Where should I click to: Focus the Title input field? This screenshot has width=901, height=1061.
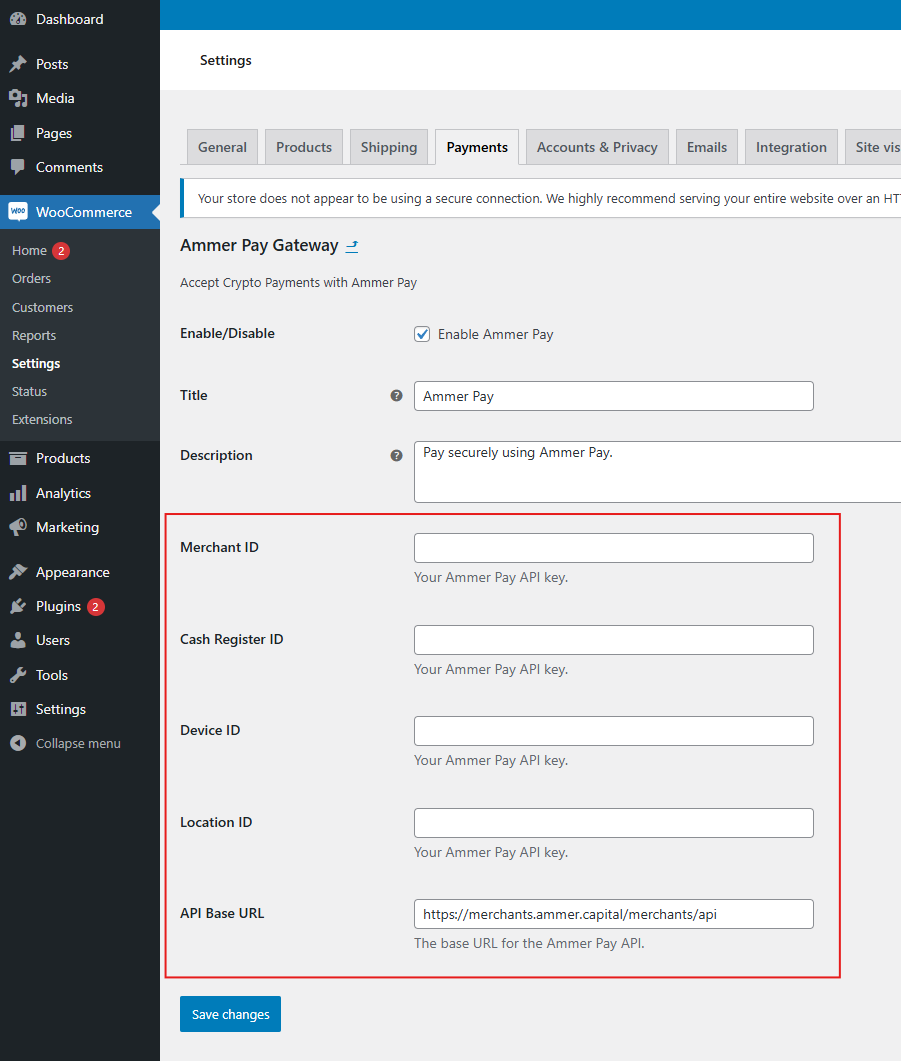(614, 396)
